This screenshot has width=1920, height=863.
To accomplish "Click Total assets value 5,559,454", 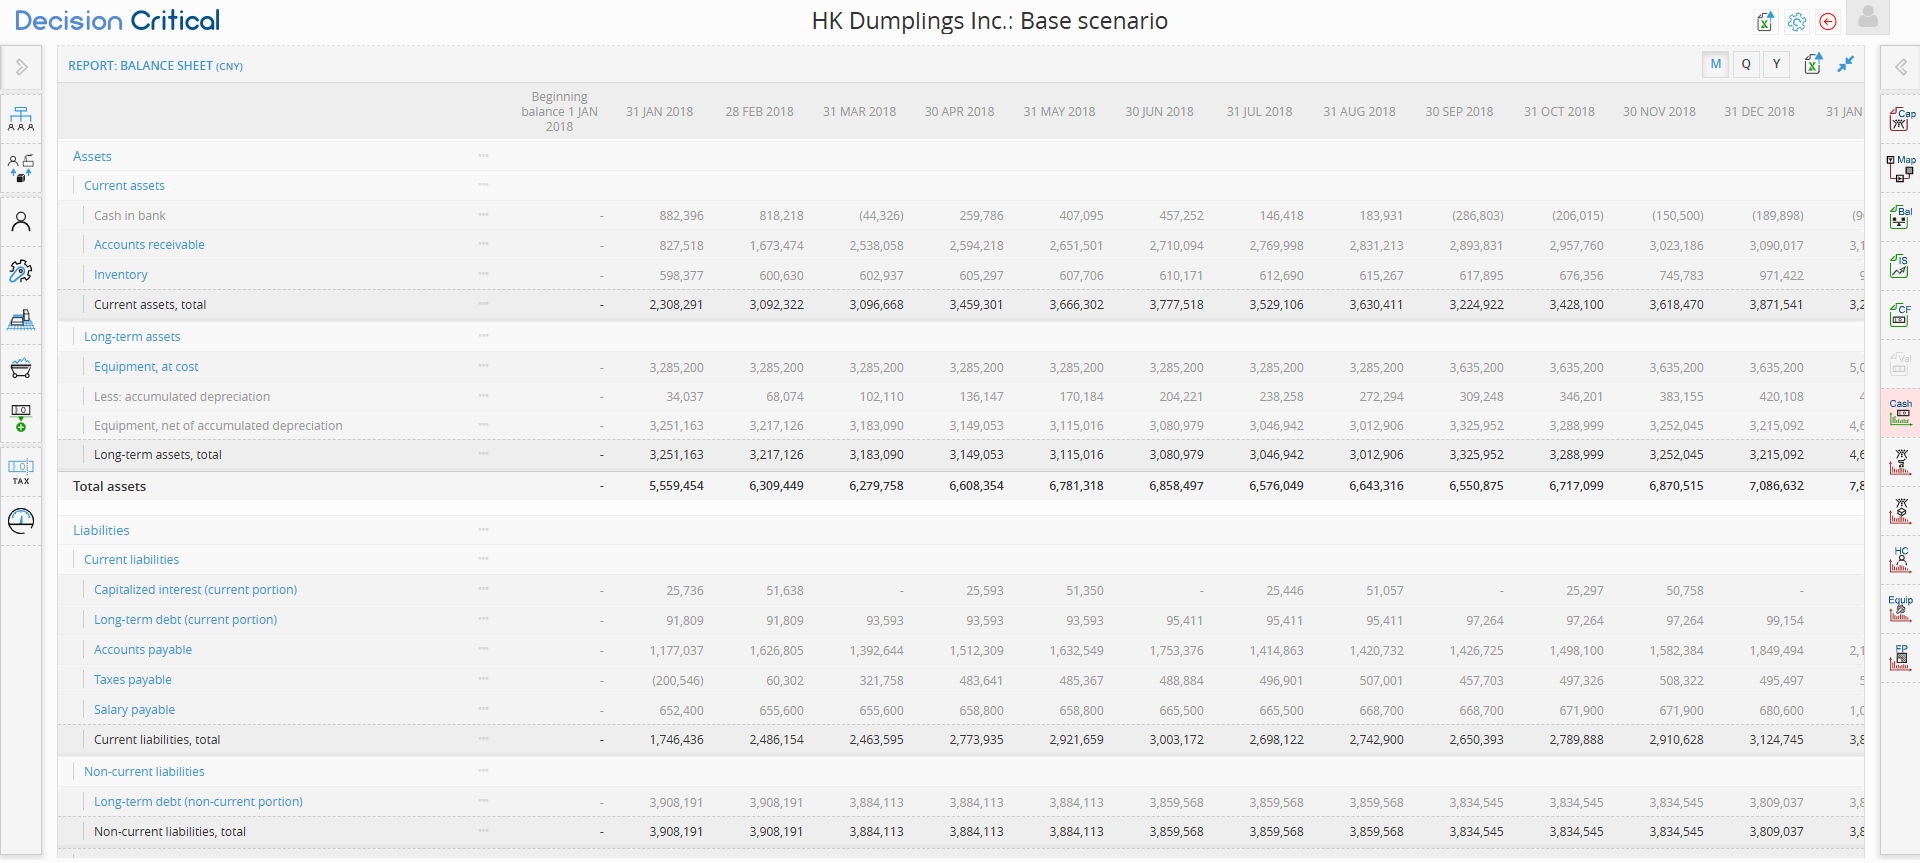I will [676, 486].
